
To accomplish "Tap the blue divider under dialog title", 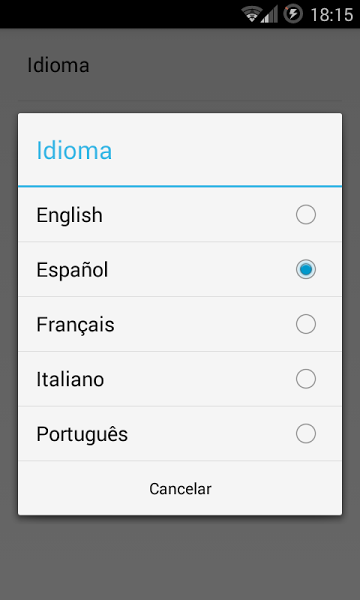I will pyautogui.click(x=180, y=186).
